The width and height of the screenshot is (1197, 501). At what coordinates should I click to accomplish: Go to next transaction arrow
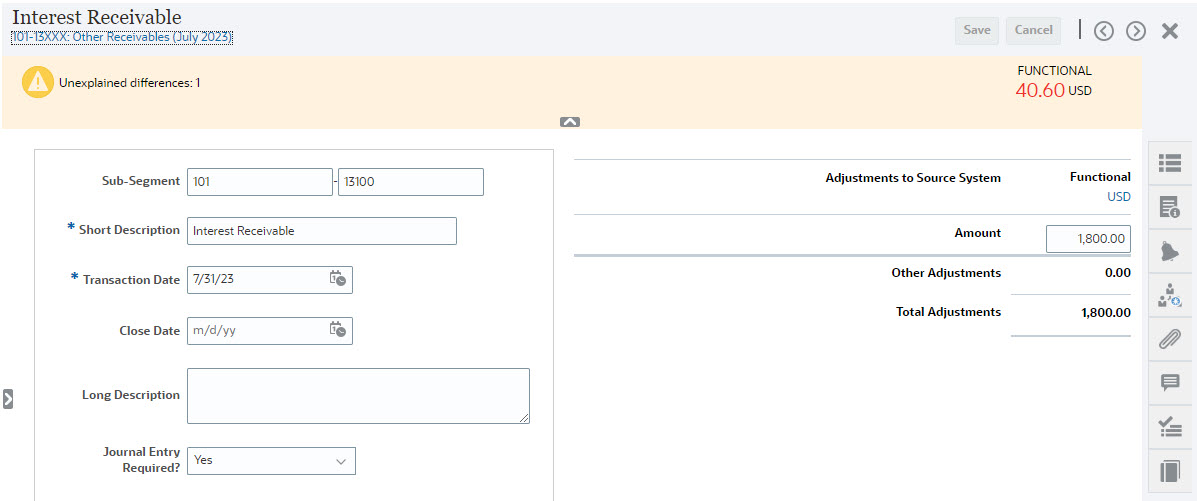(x=1136, y=31)
